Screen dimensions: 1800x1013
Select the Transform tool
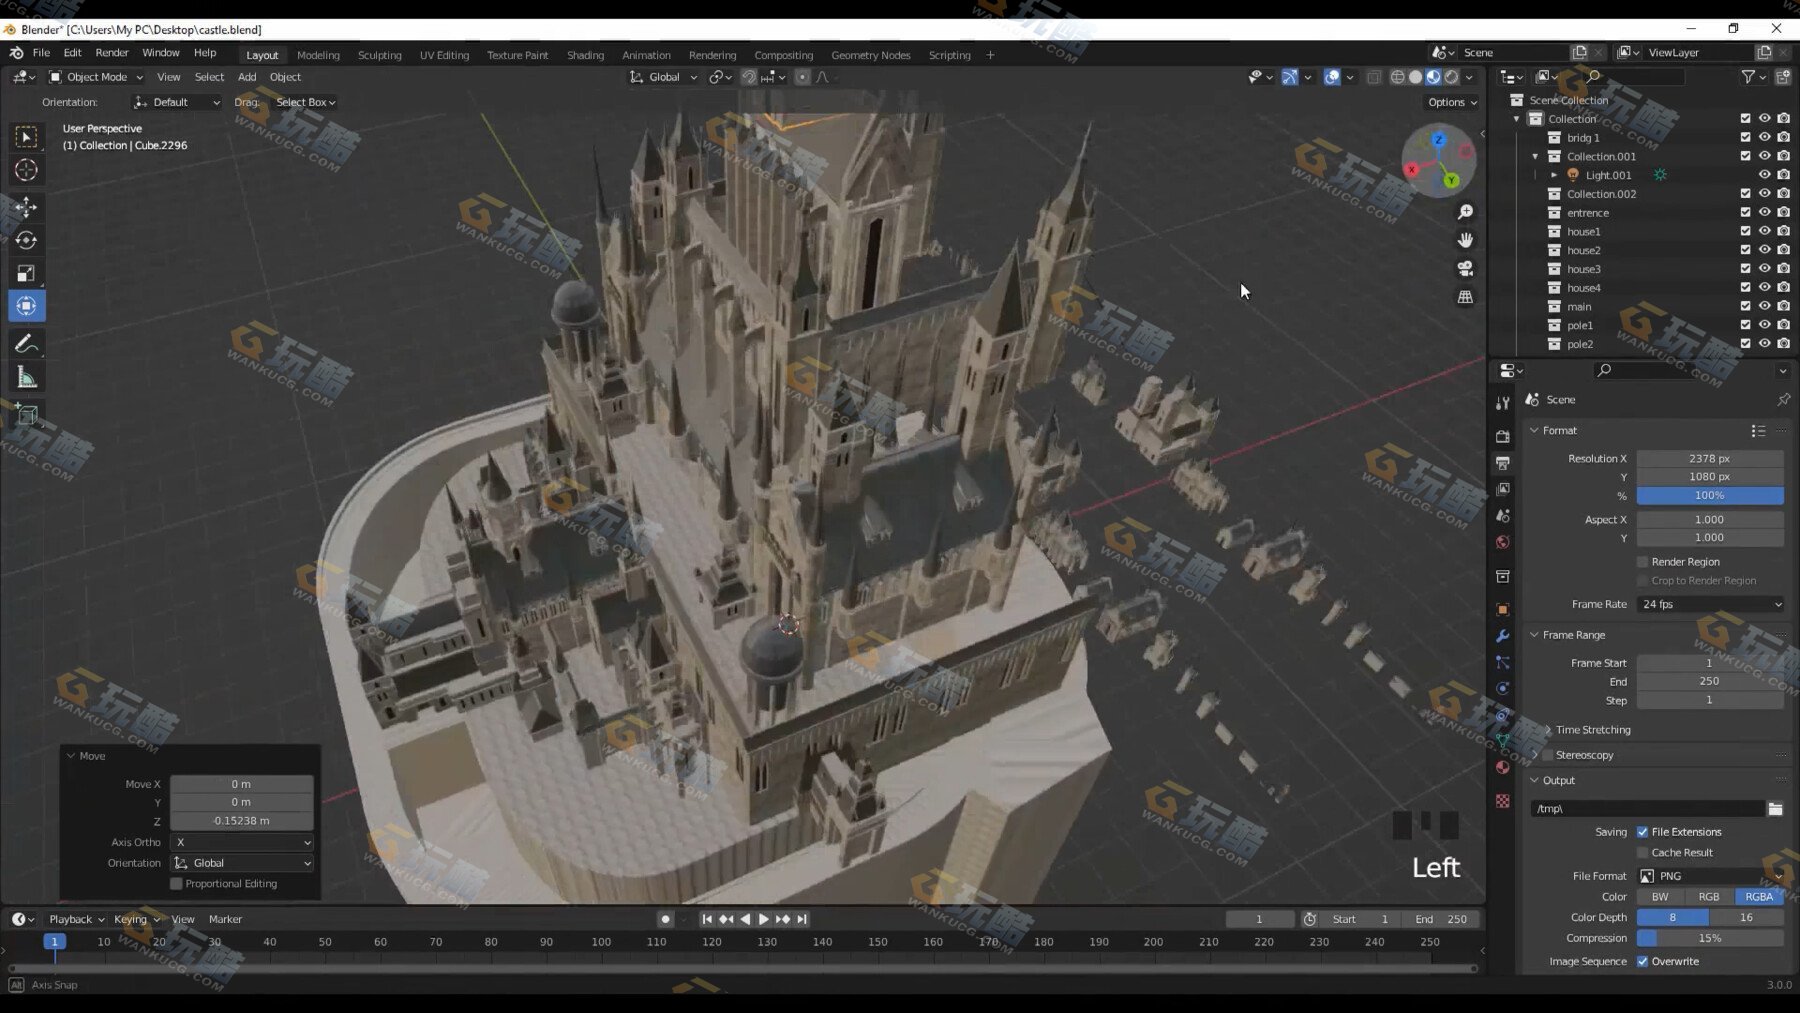point(27,306)
